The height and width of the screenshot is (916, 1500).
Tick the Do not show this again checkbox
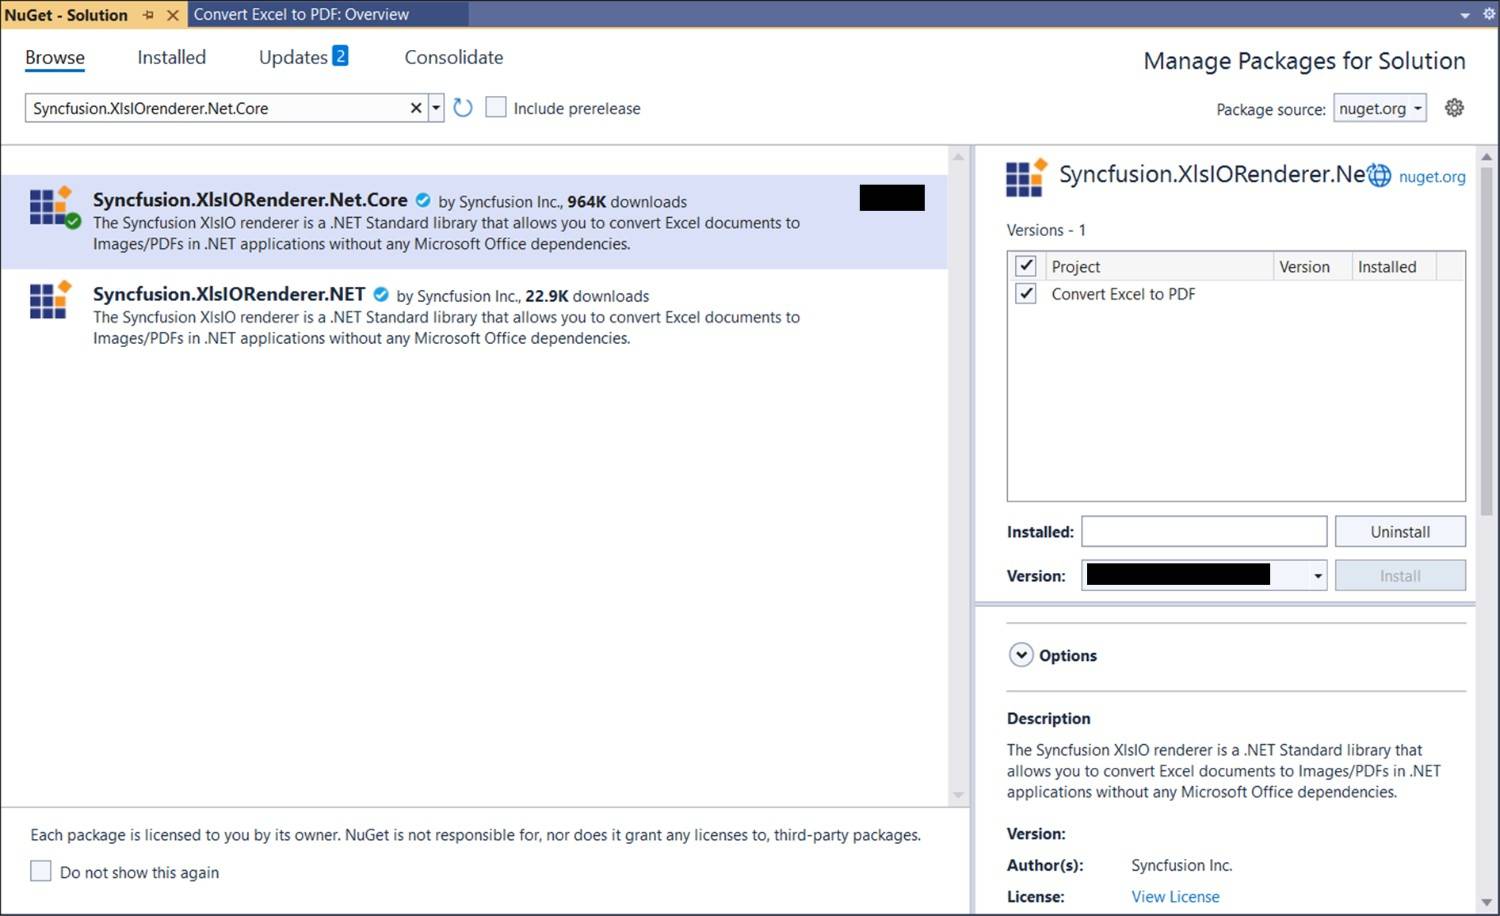pos(41,871)
